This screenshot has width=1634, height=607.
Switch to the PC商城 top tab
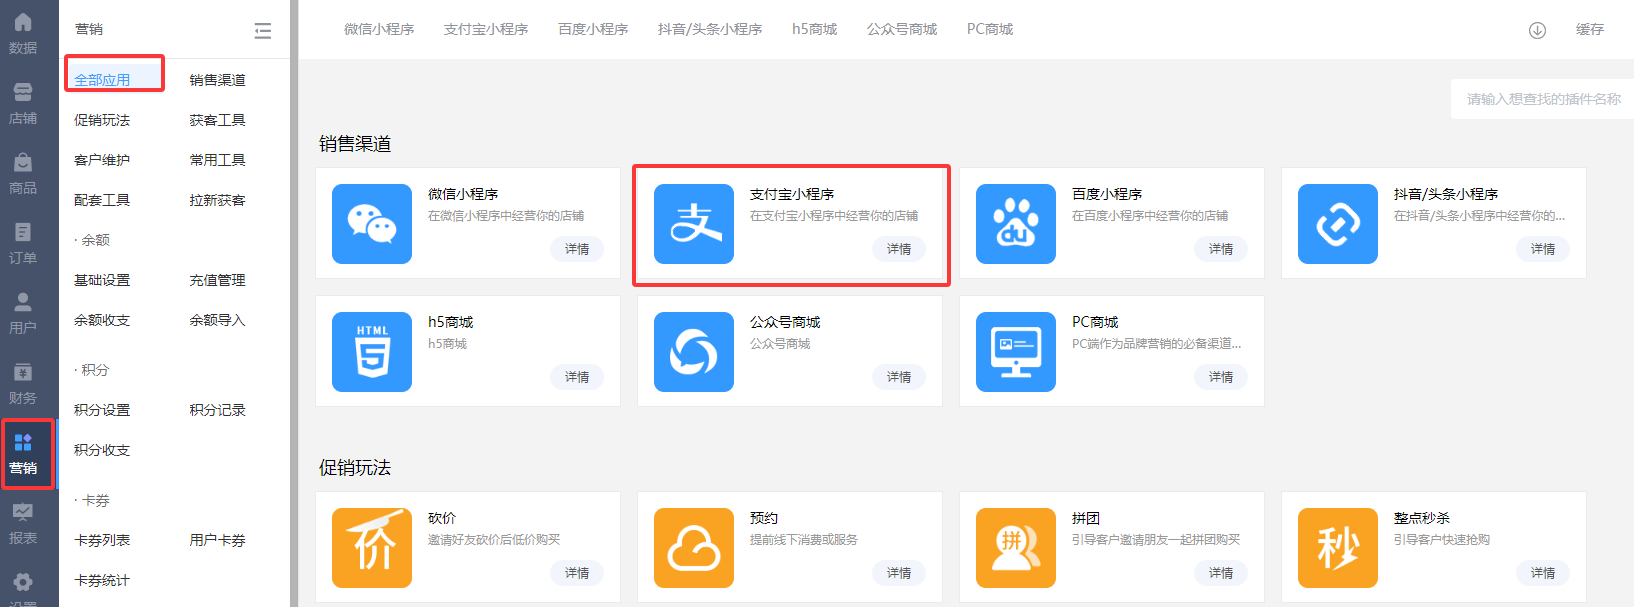(990, 30)
